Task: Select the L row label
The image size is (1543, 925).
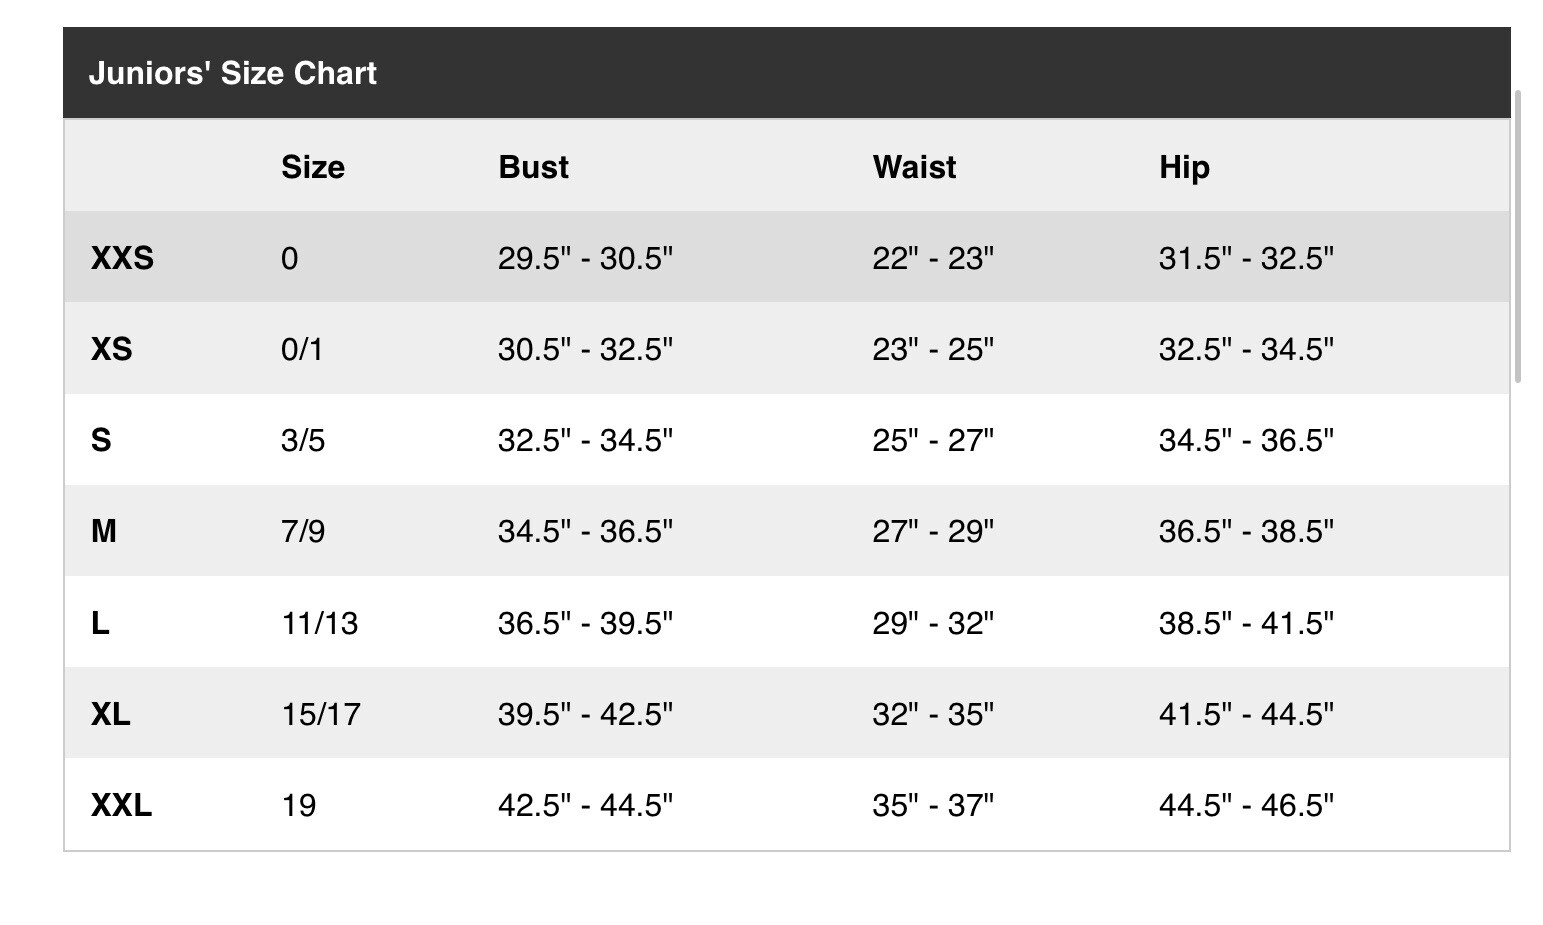Action: tap(100, 623)
